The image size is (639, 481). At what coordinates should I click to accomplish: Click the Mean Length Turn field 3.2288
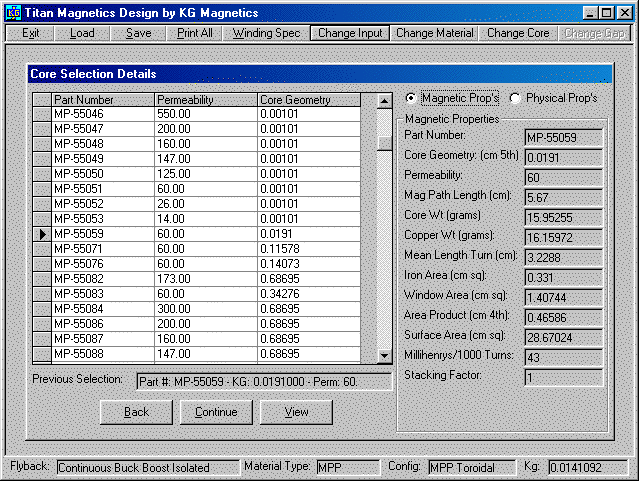(564, 258)
